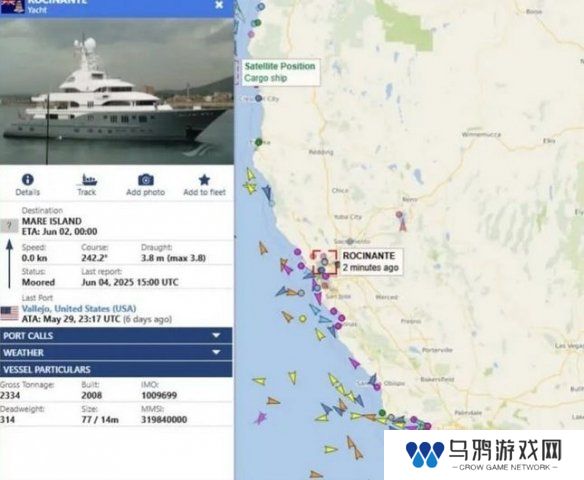584x480 pixels.
Task: Click the Satellite Position Cargo ship tooltip
Action: pyautogui.click(x=280, y=72)
